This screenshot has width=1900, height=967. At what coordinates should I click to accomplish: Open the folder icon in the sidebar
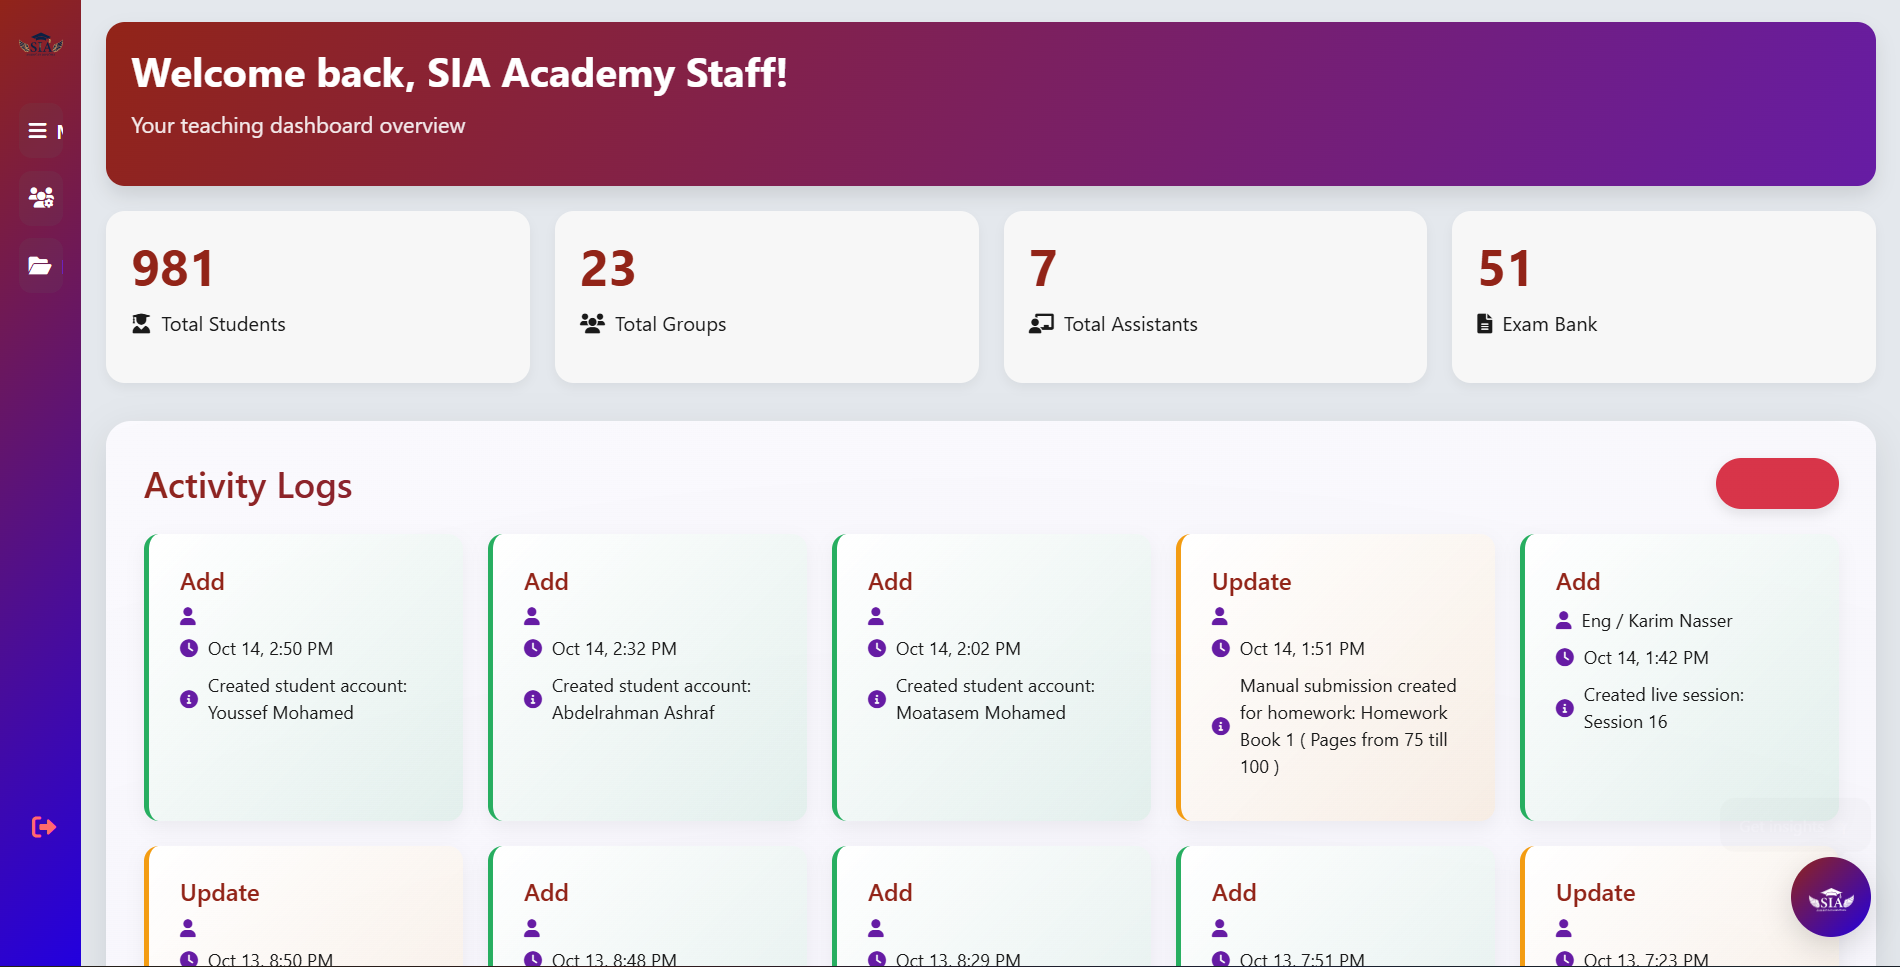[40, 266]
